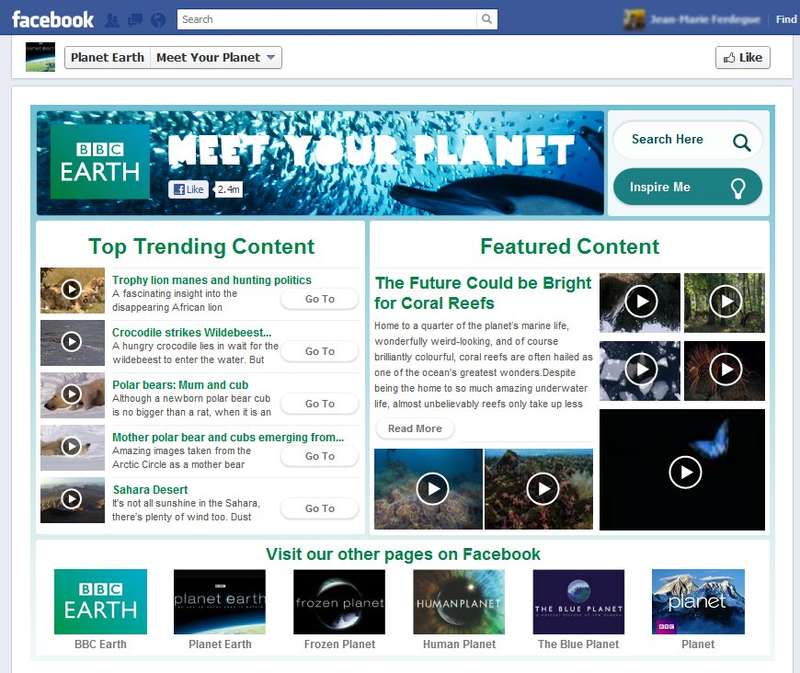Play the waterfall featured video thumbnail

point(640,302)
